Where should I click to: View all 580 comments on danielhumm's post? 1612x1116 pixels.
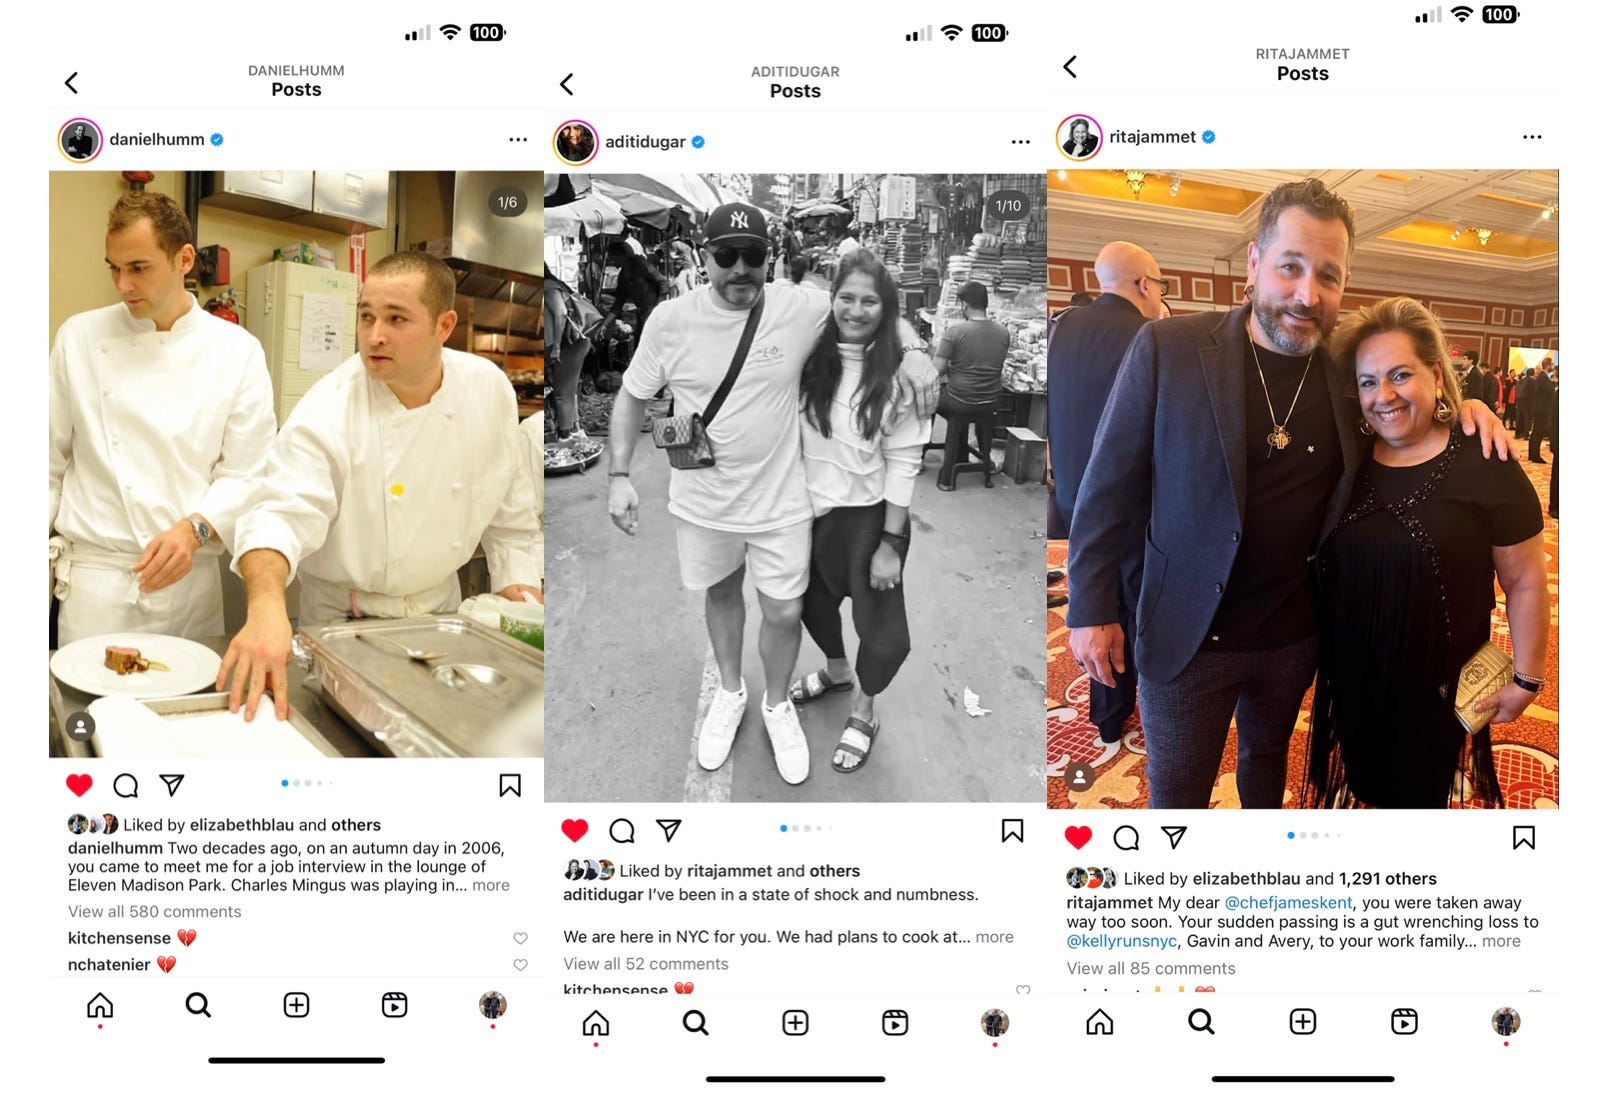pos(155,912)
